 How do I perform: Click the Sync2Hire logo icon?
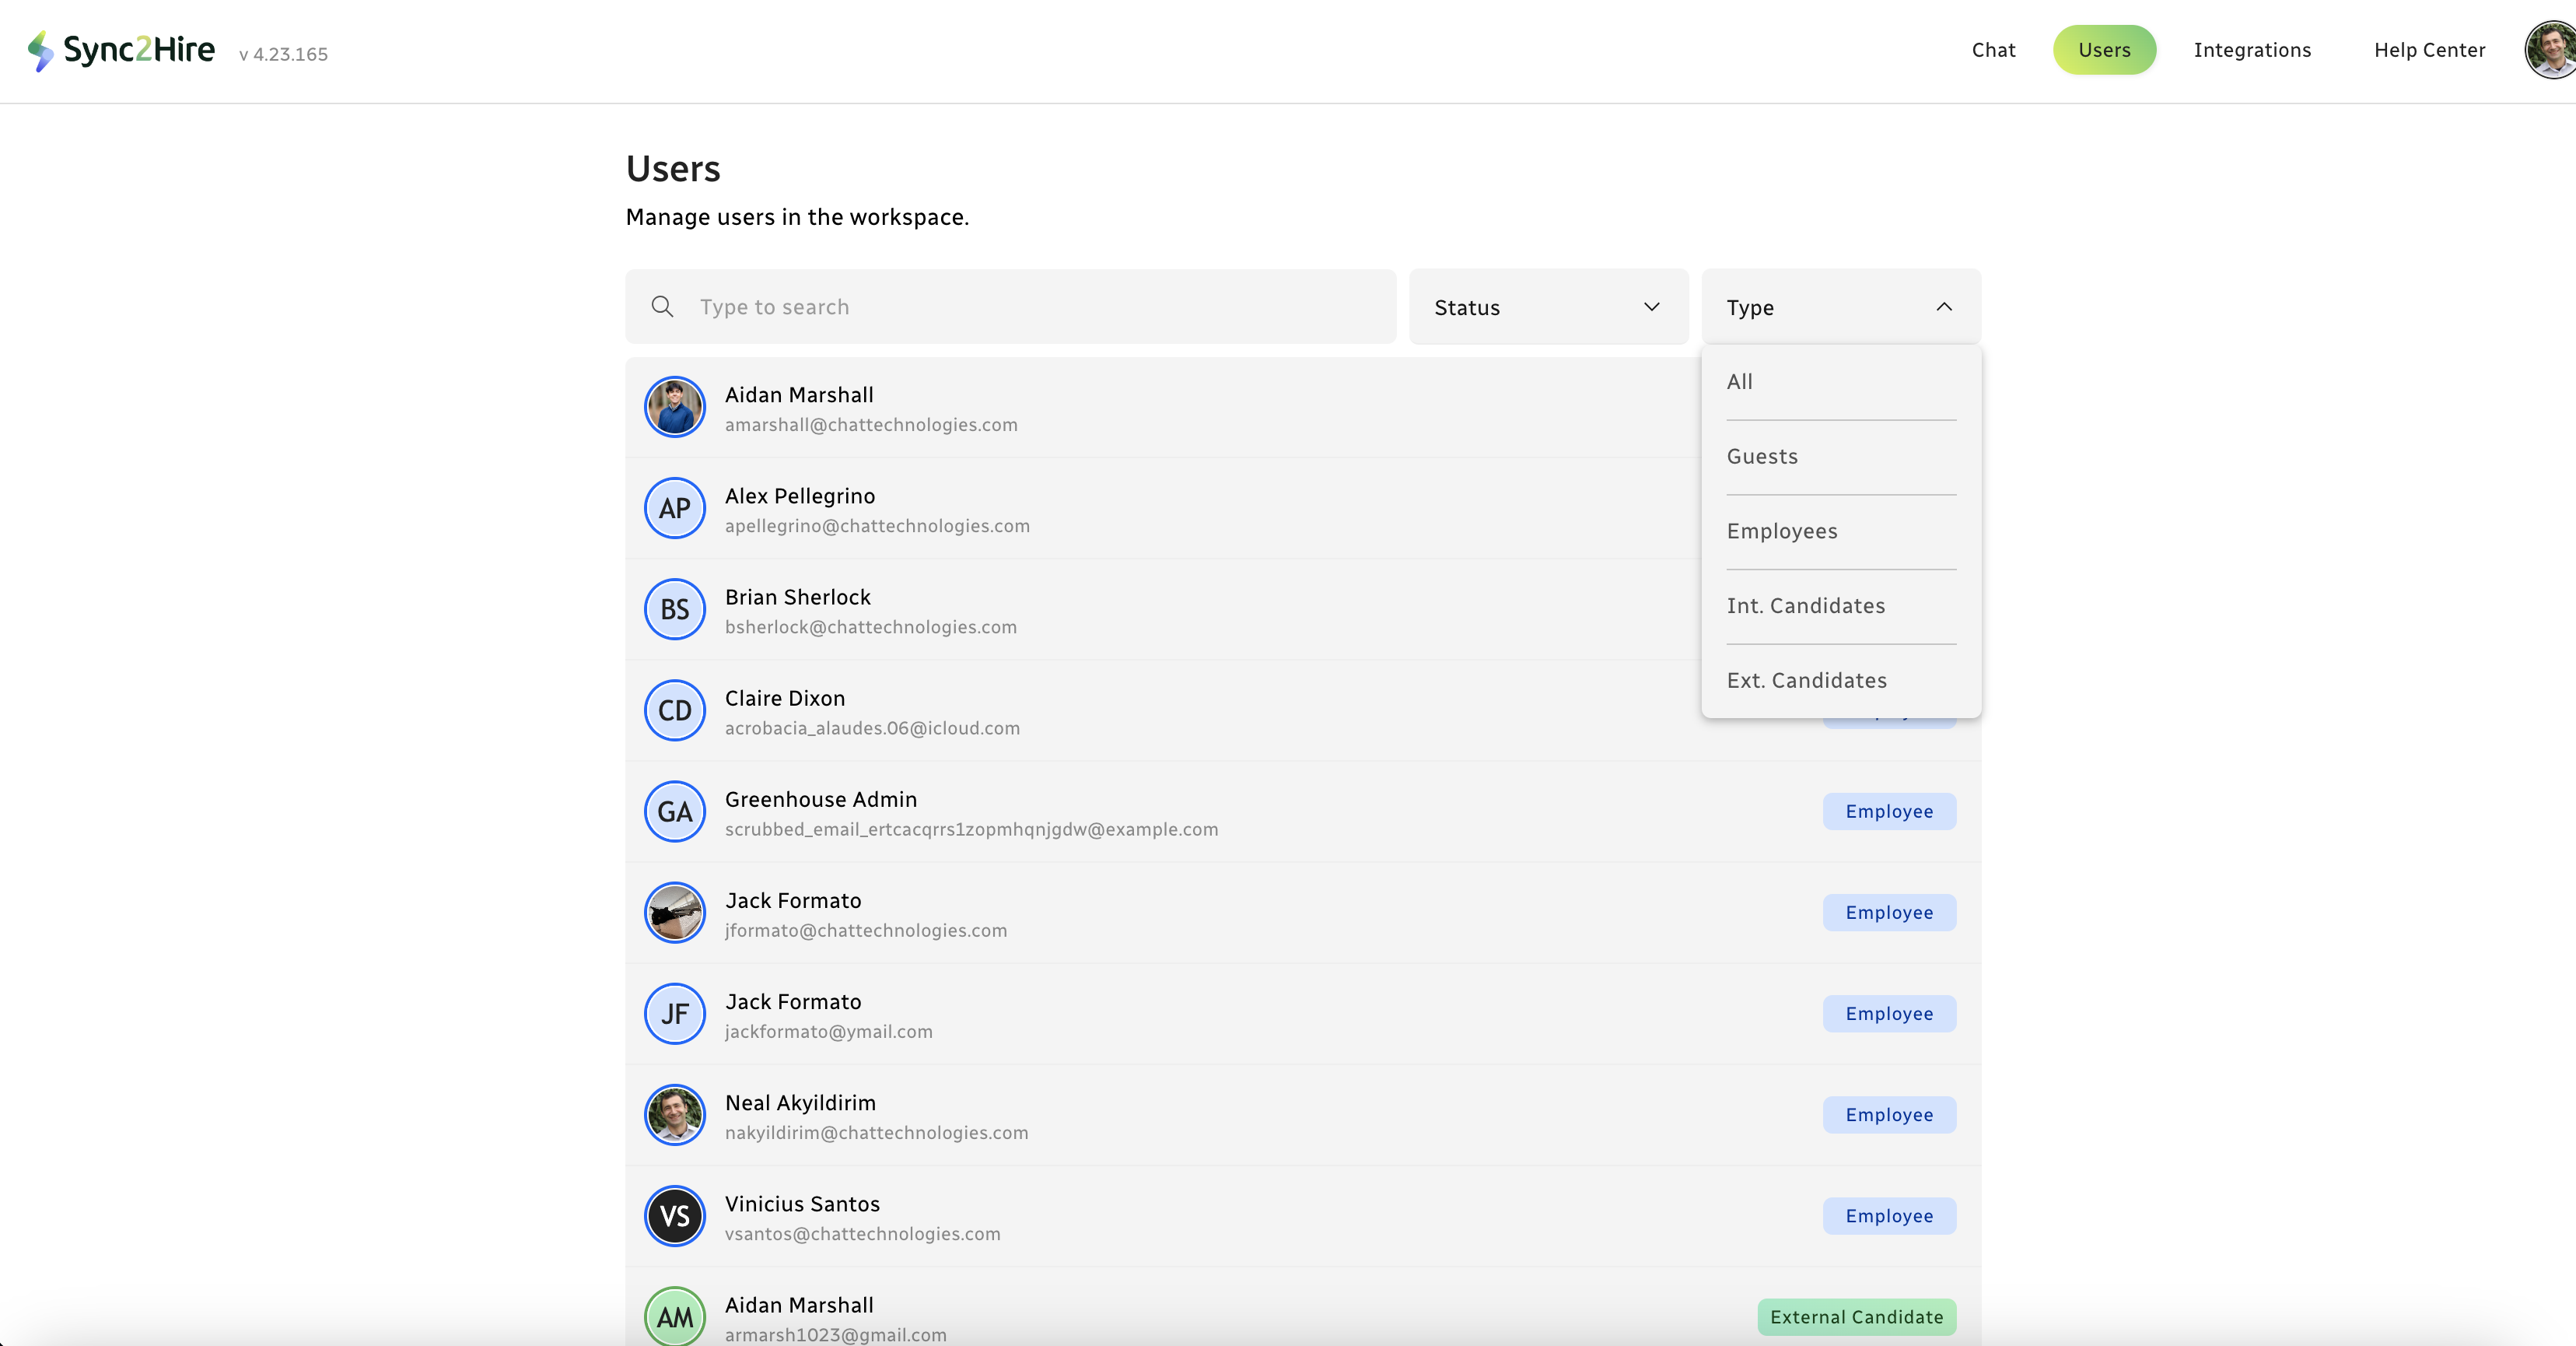coord(40,50)
